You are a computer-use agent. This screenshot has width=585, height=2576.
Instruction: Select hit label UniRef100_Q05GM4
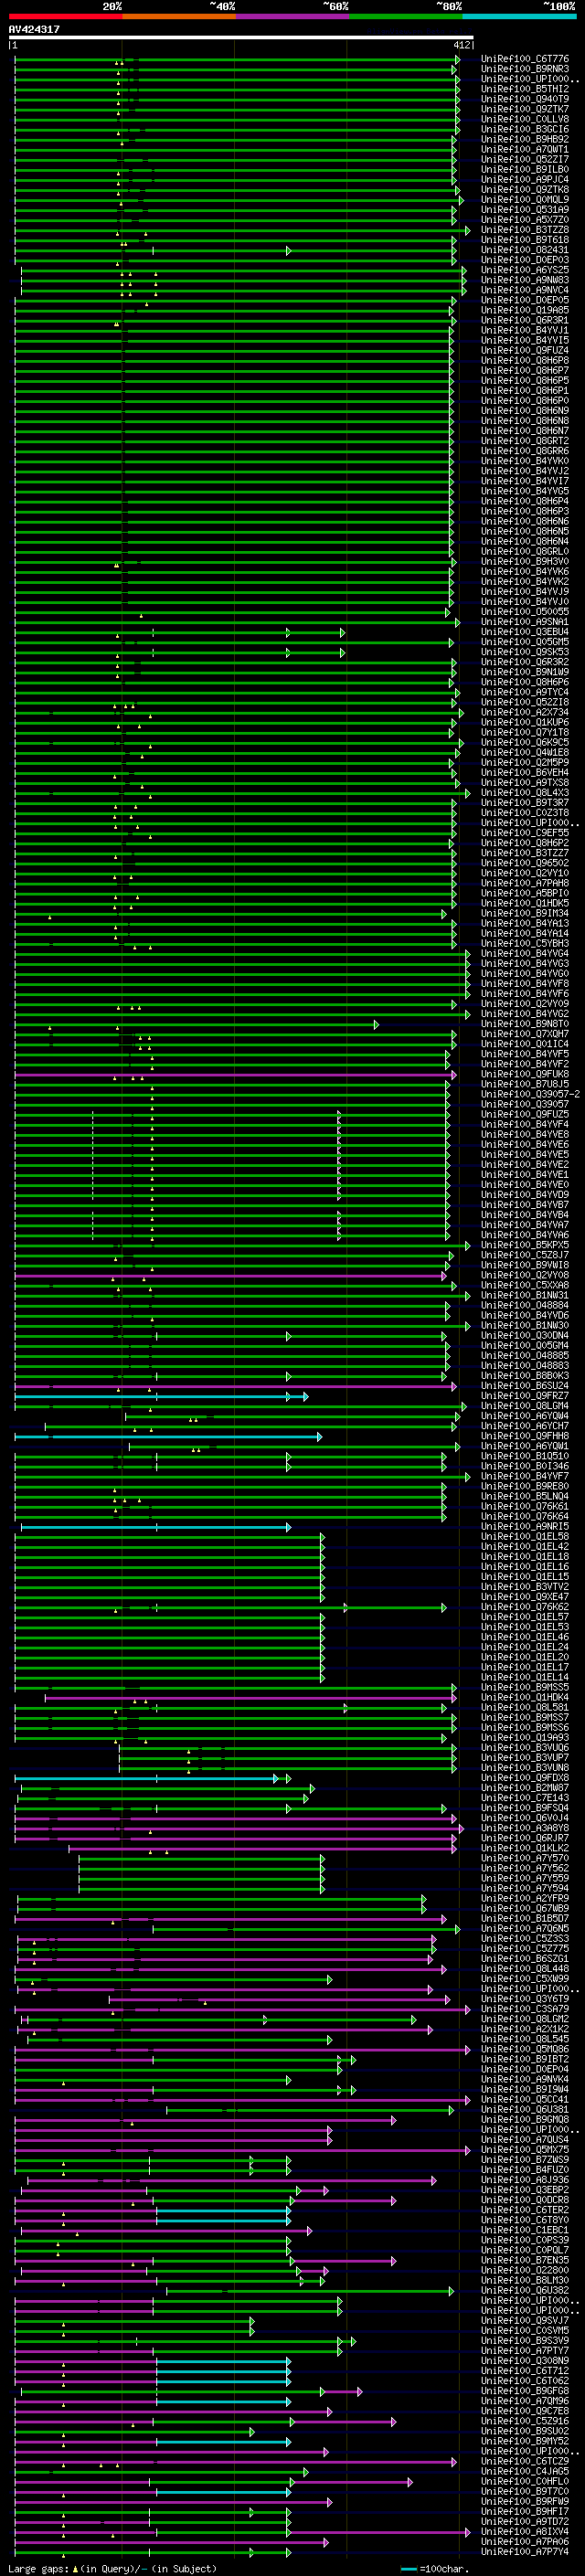click(x=524, y=1345)
